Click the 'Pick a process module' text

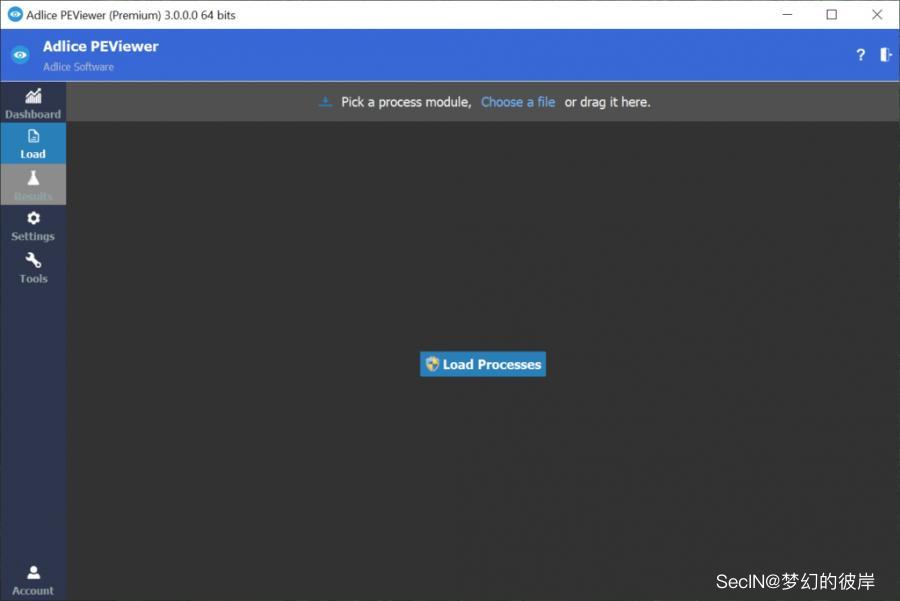coord(406,102)
